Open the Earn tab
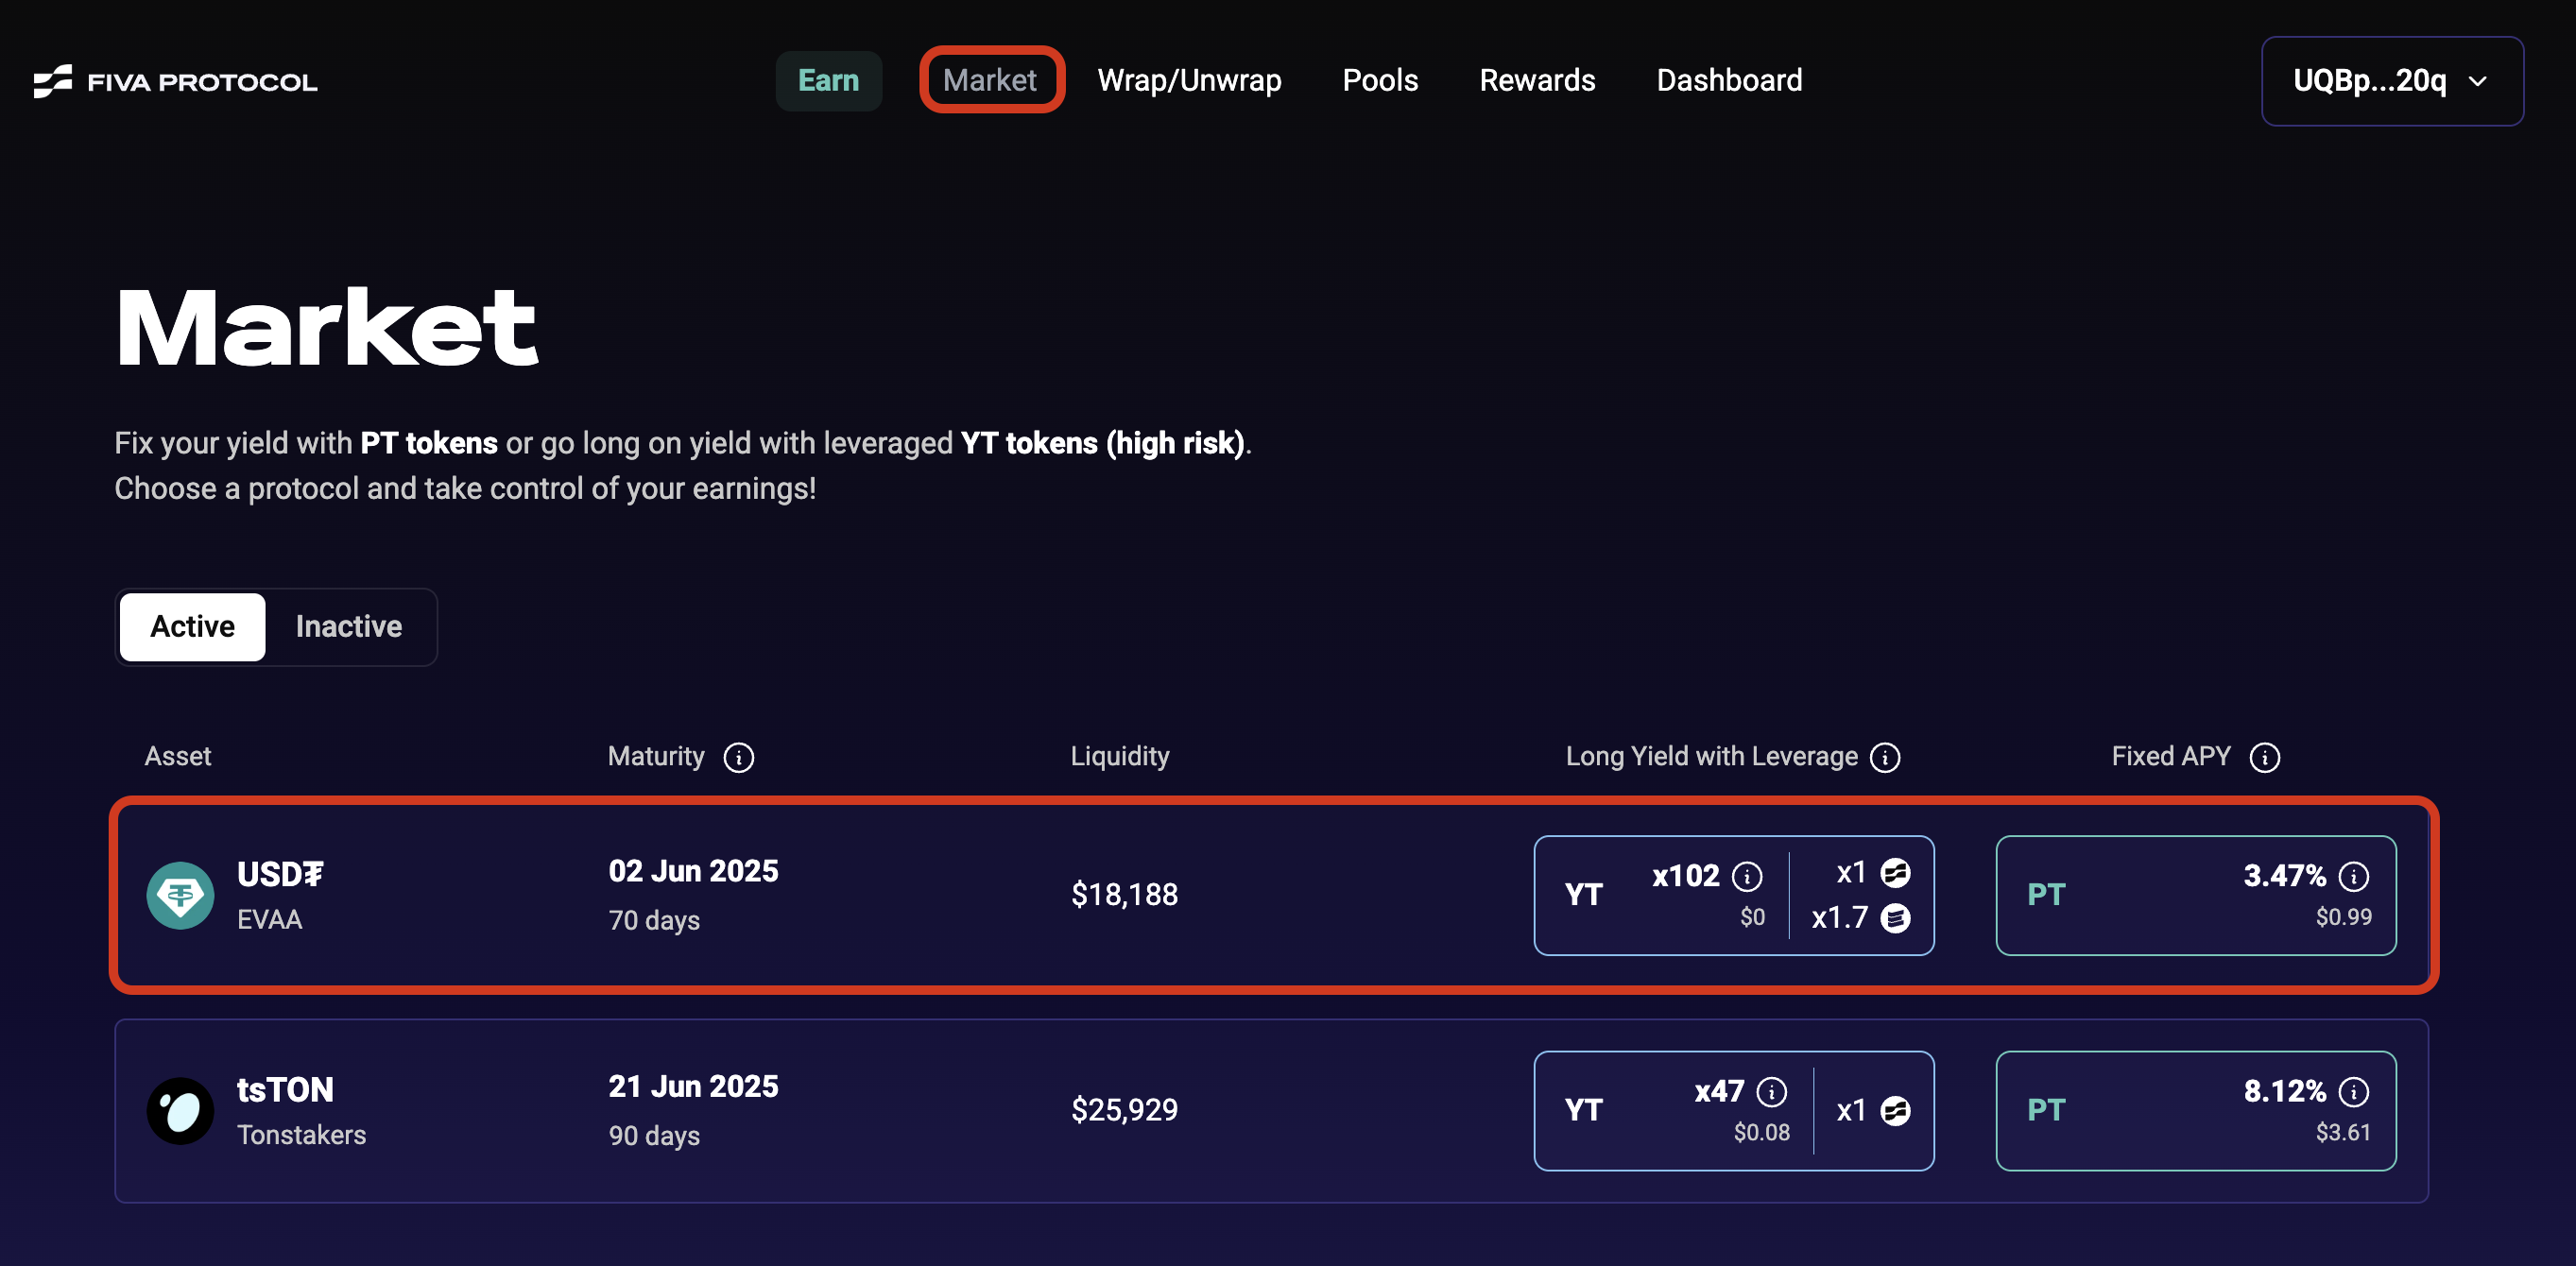The width and height of the screenshot is (2576, 1266). (x=828, y=81)
